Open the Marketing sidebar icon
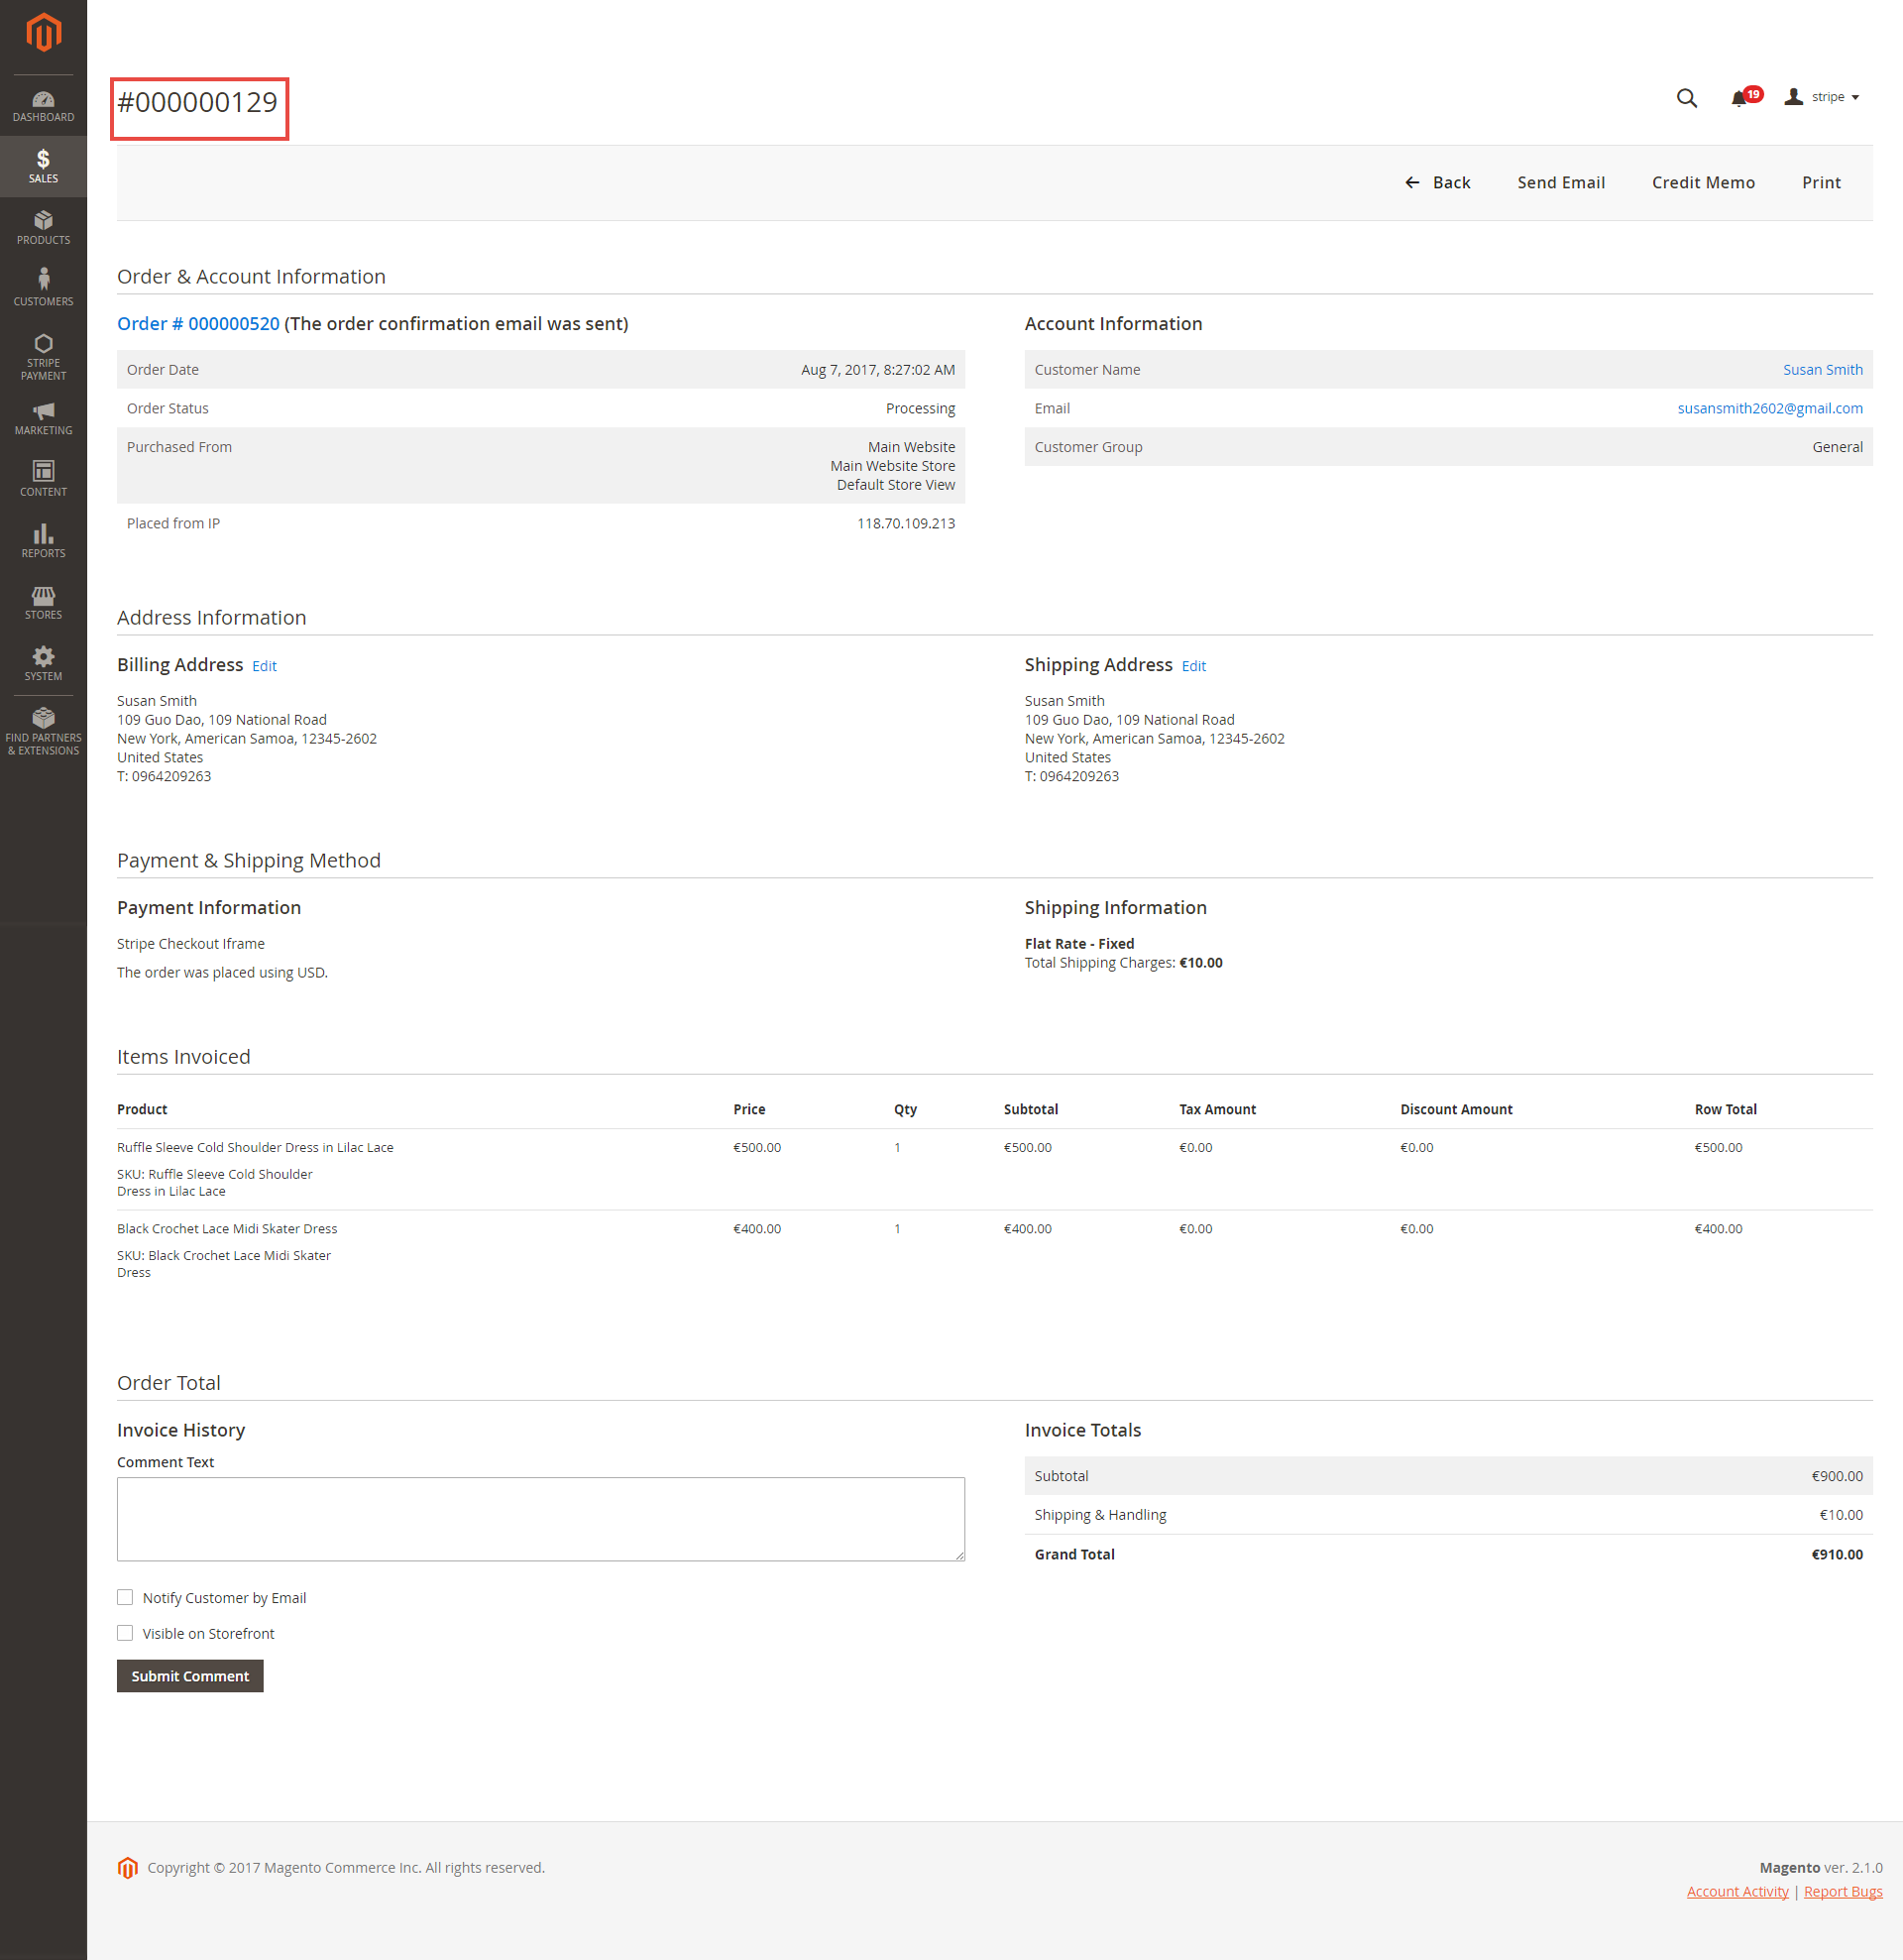Viewport: 1903px width, 1960px height. point(43,418)
